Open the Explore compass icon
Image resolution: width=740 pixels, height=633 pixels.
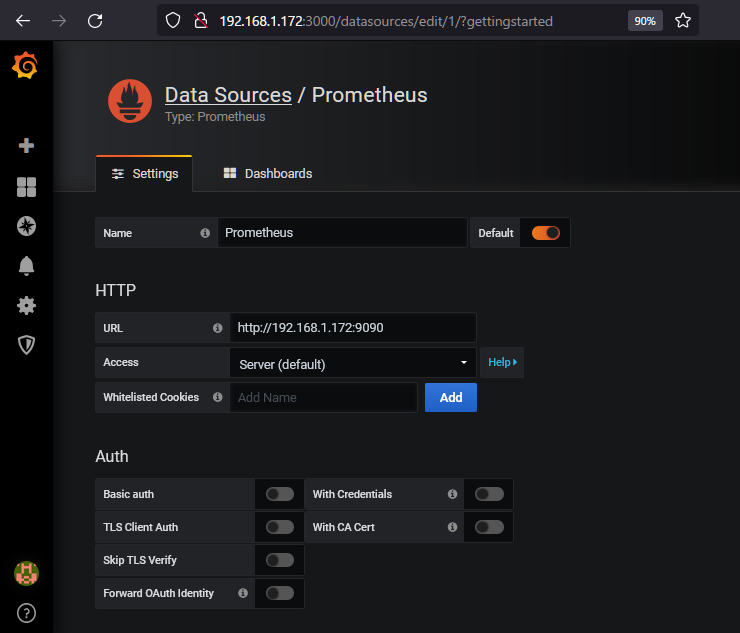click(26, 226)
